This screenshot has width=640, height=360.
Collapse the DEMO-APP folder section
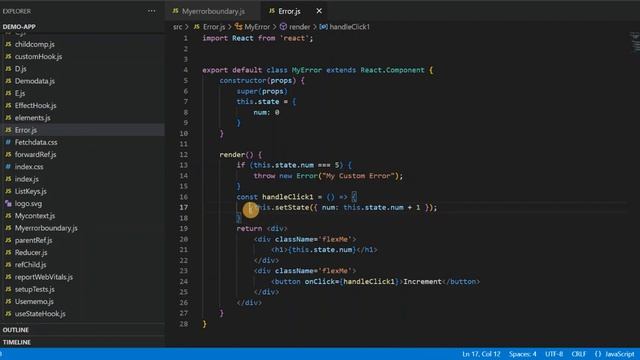pyautogui.click(x=19, y=27)
